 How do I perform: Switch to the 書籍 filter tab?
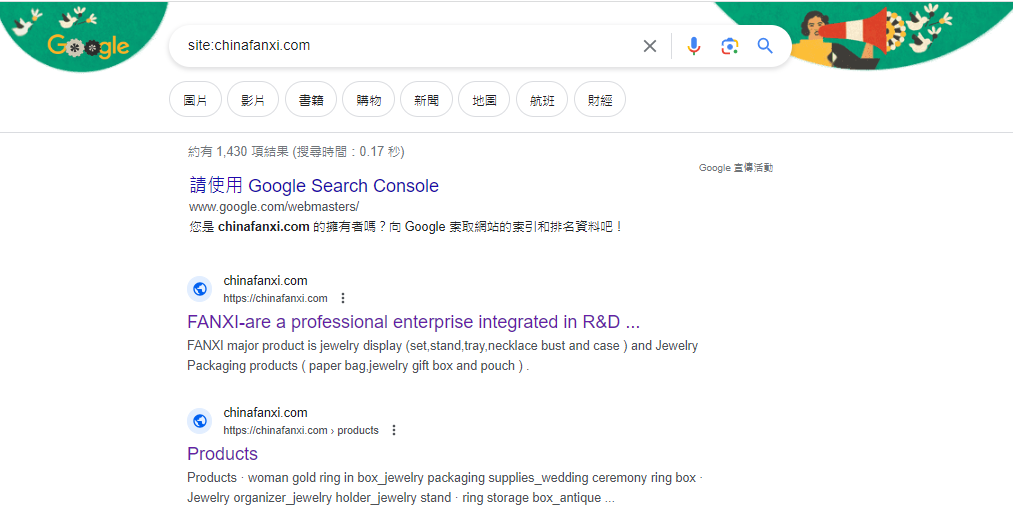point(311,99)
